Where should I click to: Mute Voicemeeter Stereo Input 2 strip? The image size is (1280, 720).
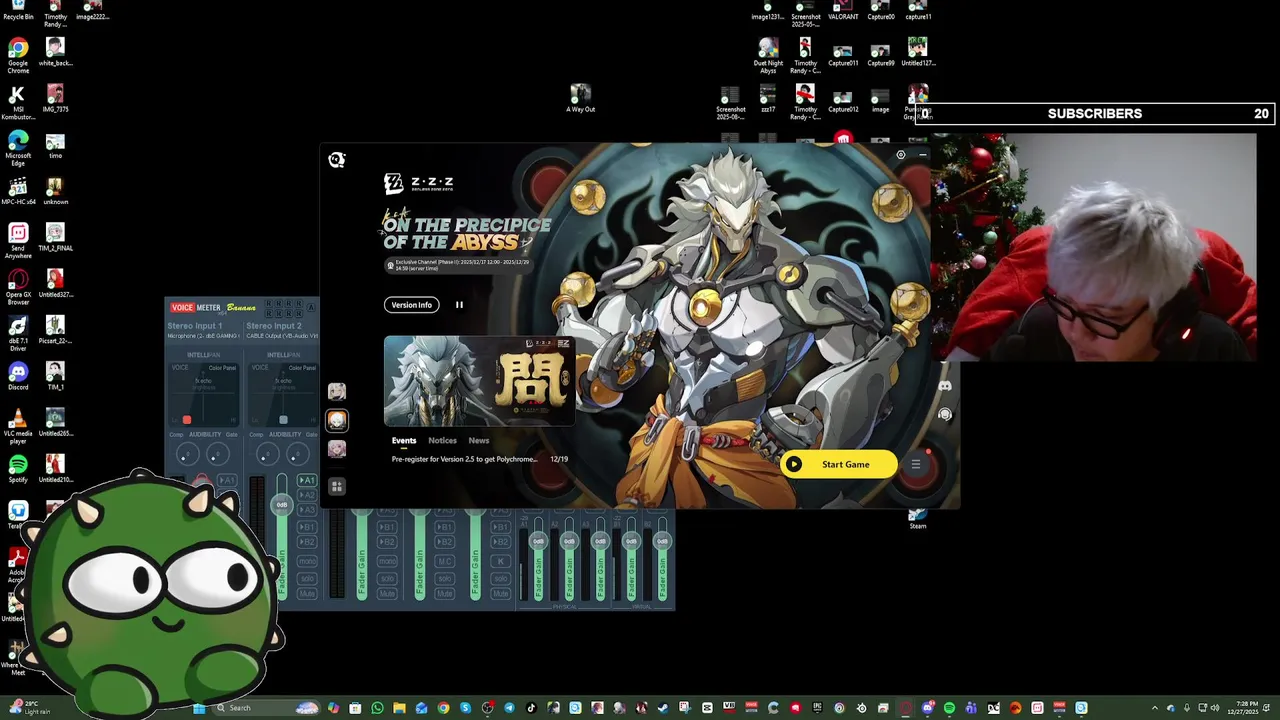point(307,594)
